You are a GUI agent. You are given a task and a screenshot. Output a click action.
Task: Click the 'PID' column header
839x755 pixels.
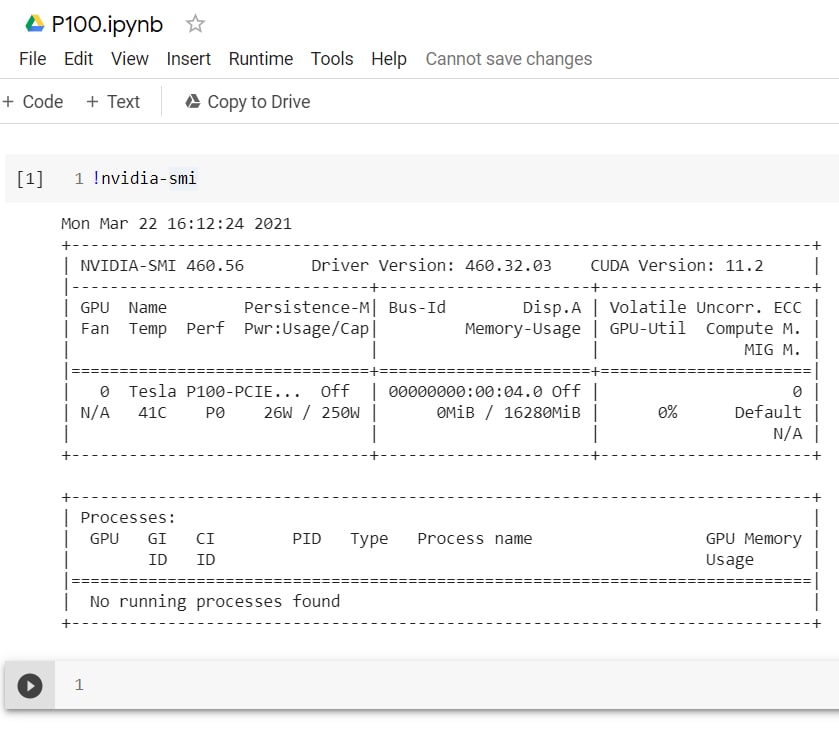click(307, 538)
